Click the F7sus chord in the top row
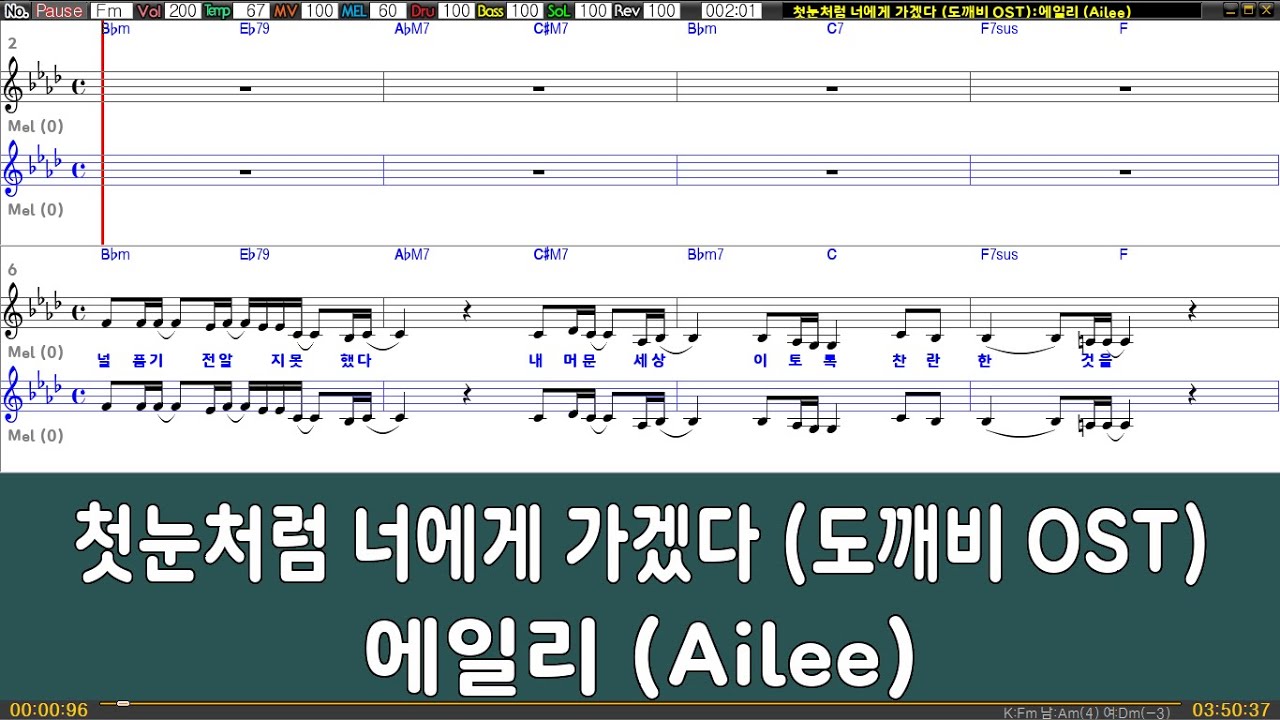 pyautogui.click(x=1000, y=29)
